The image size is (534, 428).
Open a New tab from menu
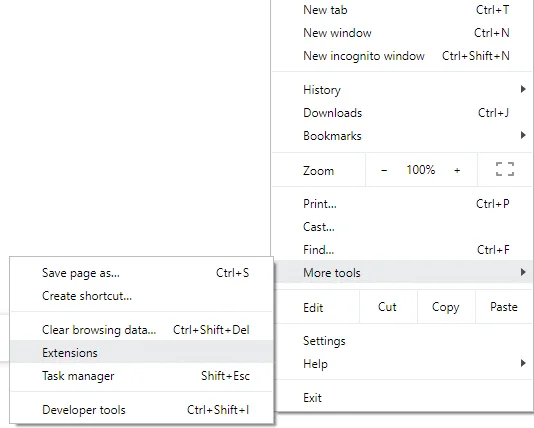pyautogui.click(x=402, y=10)
